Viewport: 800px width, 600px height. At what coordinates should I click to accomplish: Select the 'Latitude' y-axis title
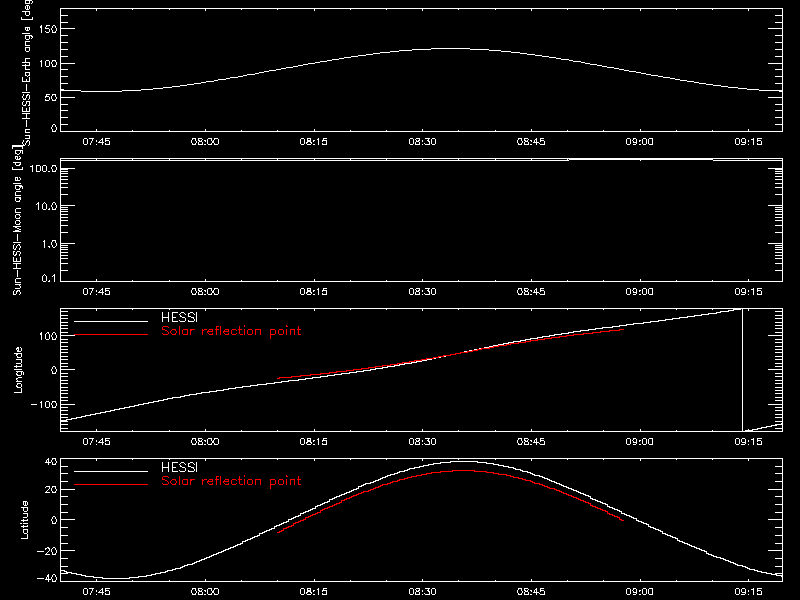[24, 520]
